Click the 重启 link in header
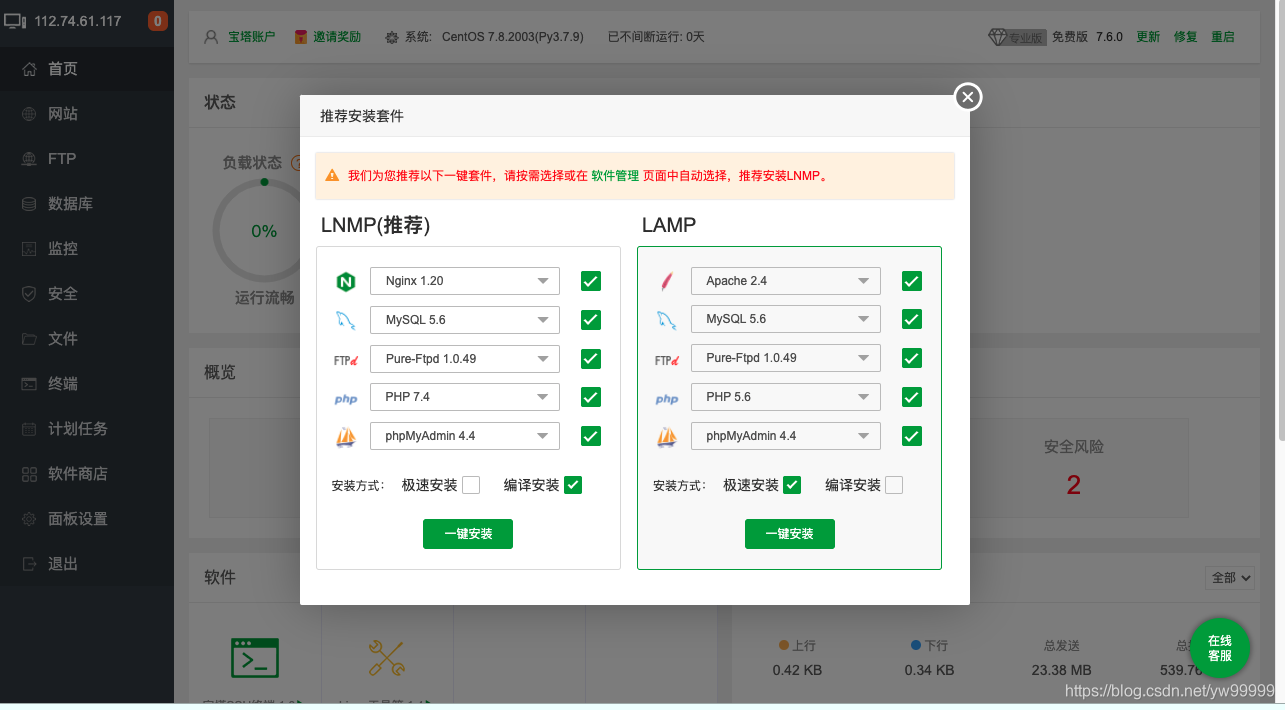Viewport: 1285px width, 710px height. pos(1222,37)
